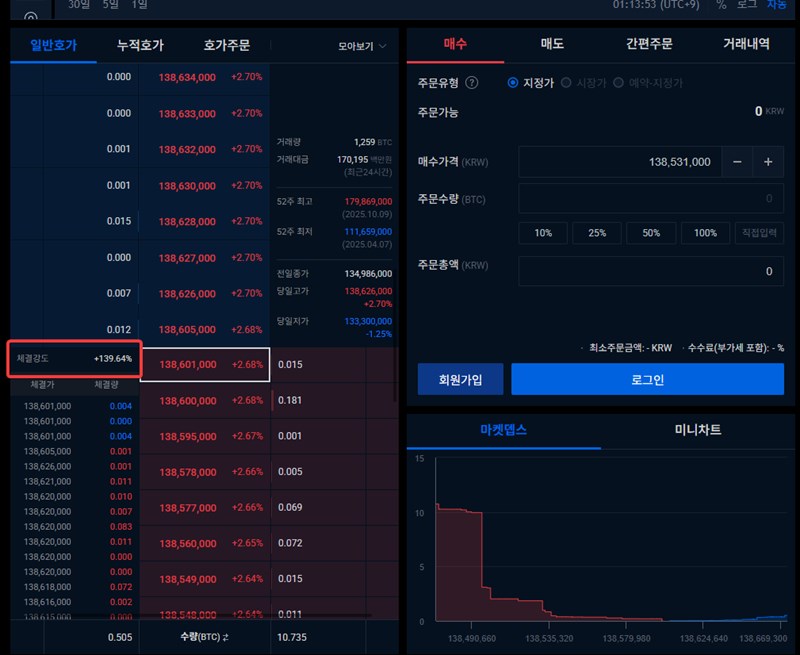The image size is (800, 655).
Task: Select the 예약-지정가 order type radio button
Action: (x=619, y=83)
